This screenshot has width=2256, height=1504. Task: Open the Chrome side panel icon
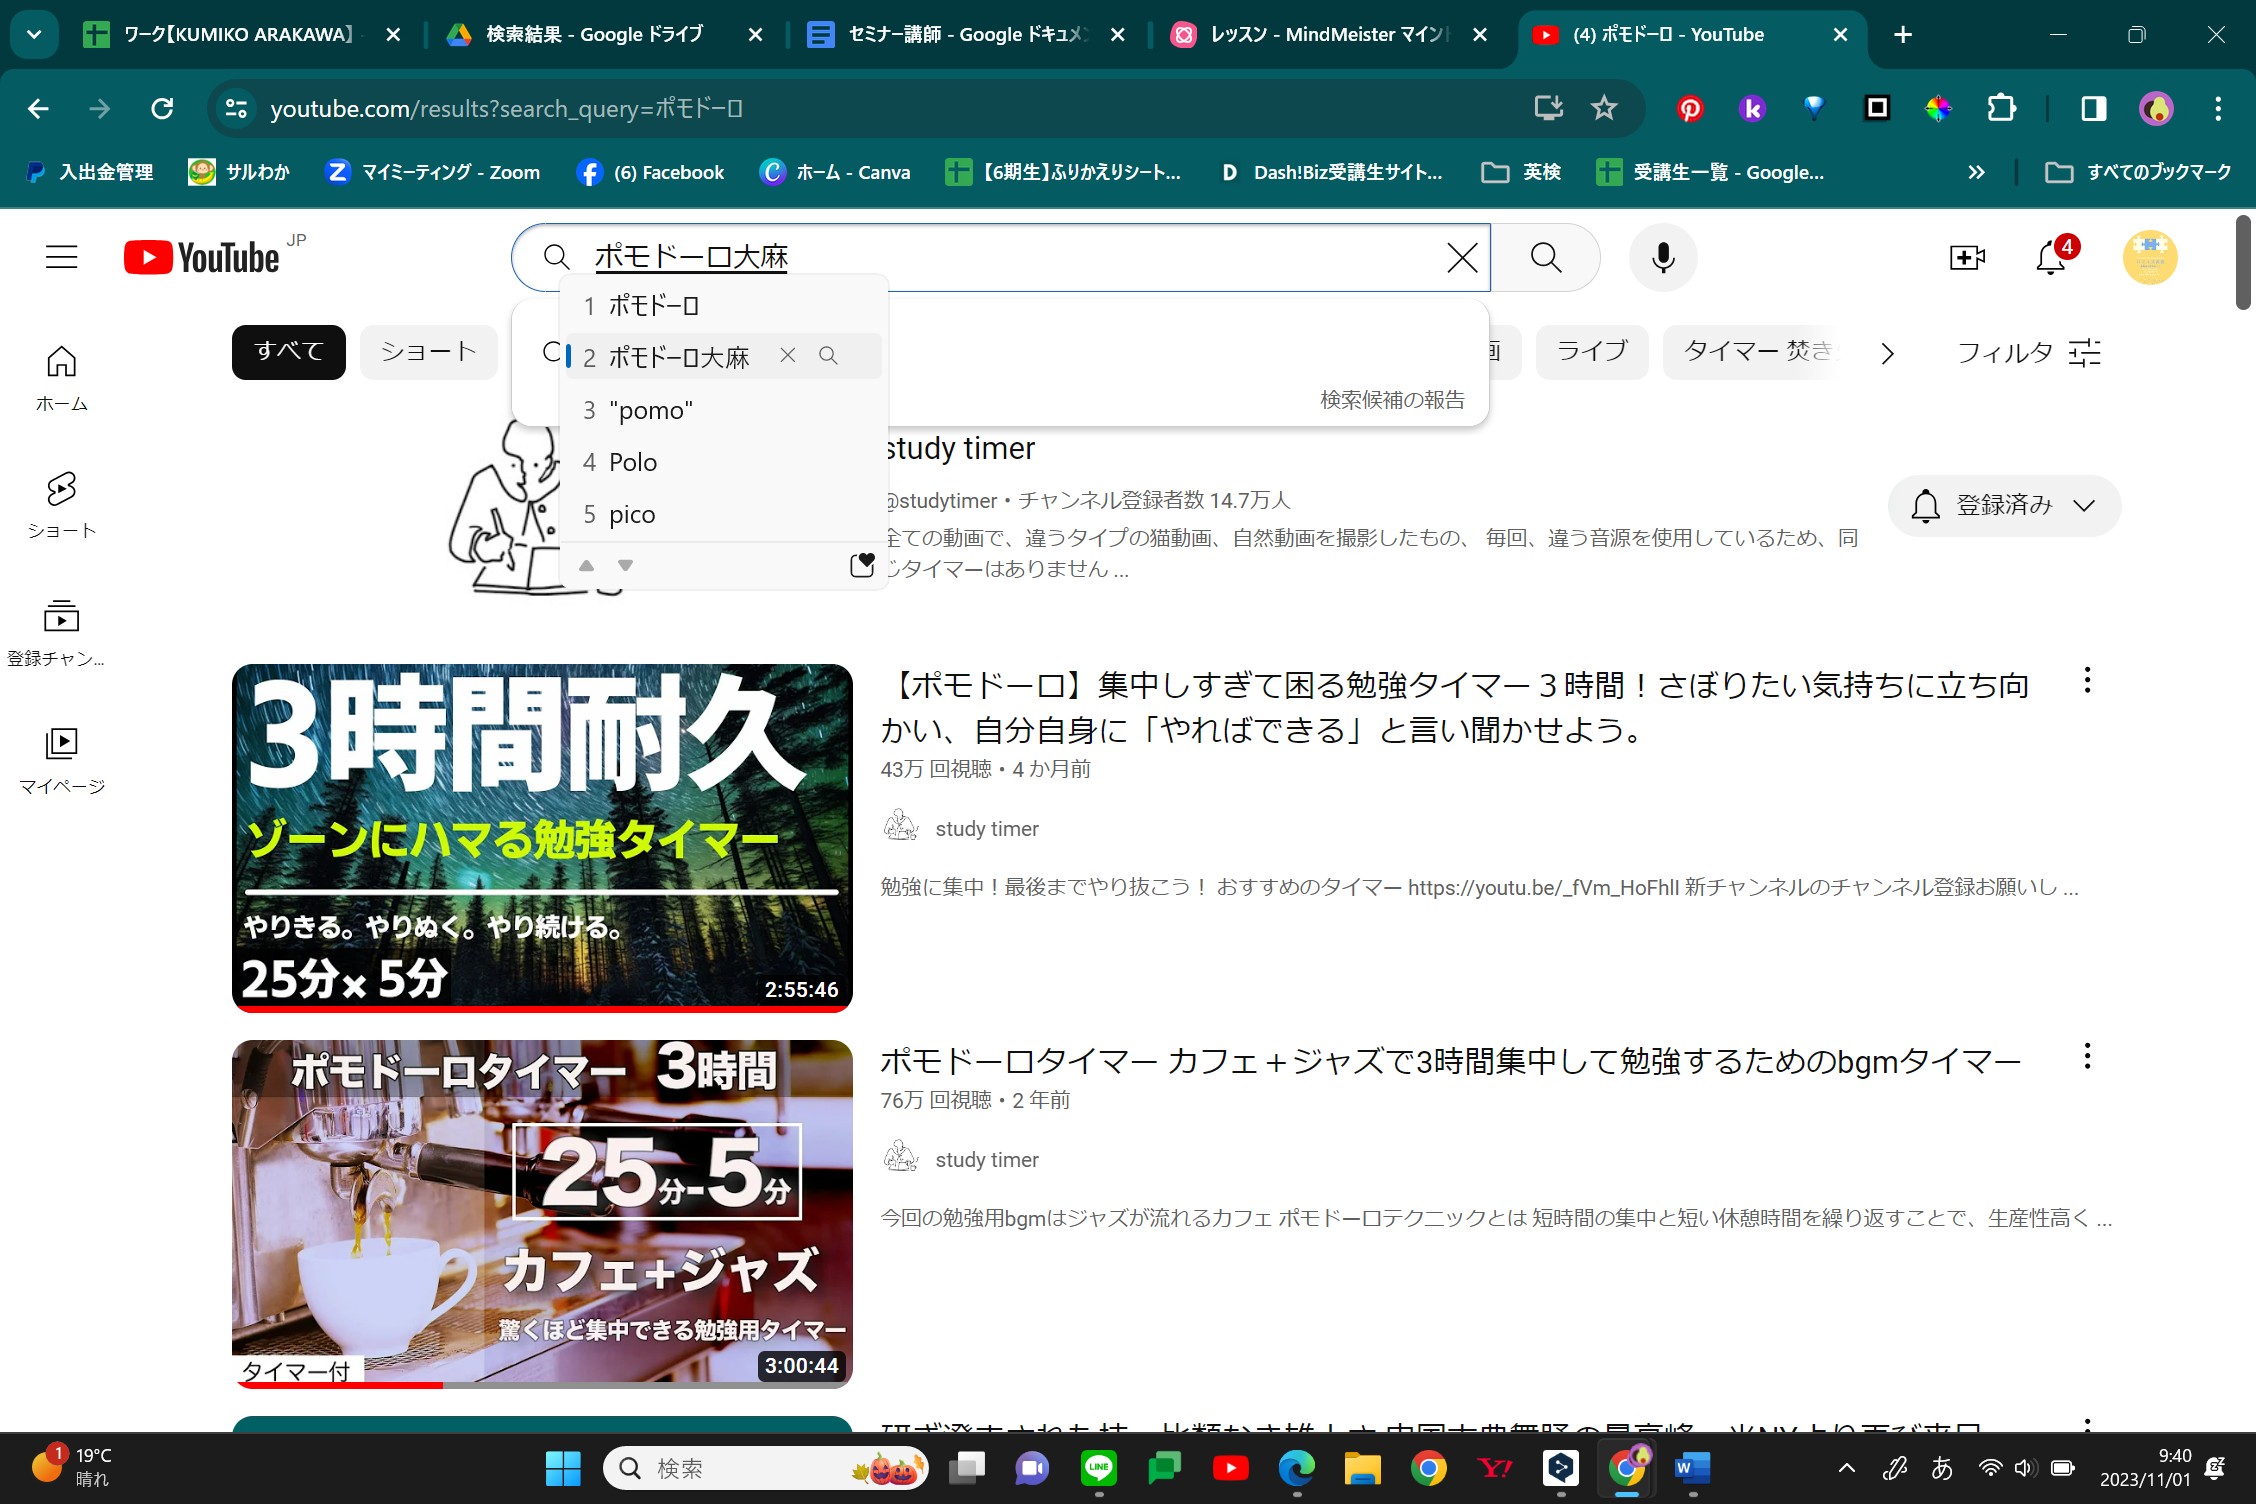2093,108
